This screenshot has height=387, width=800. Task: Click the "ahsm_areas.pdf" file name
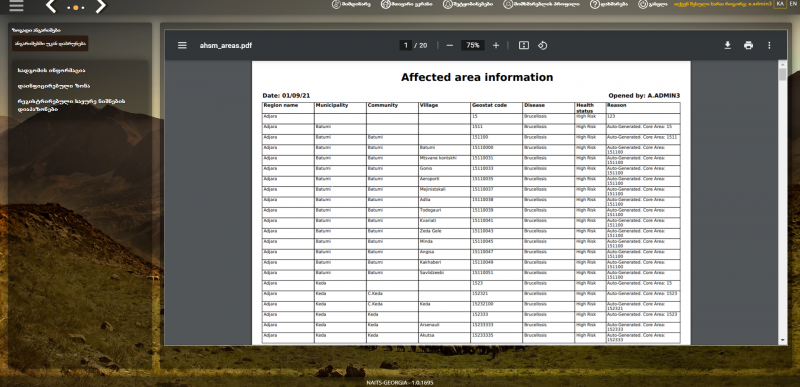click(226, 45)
